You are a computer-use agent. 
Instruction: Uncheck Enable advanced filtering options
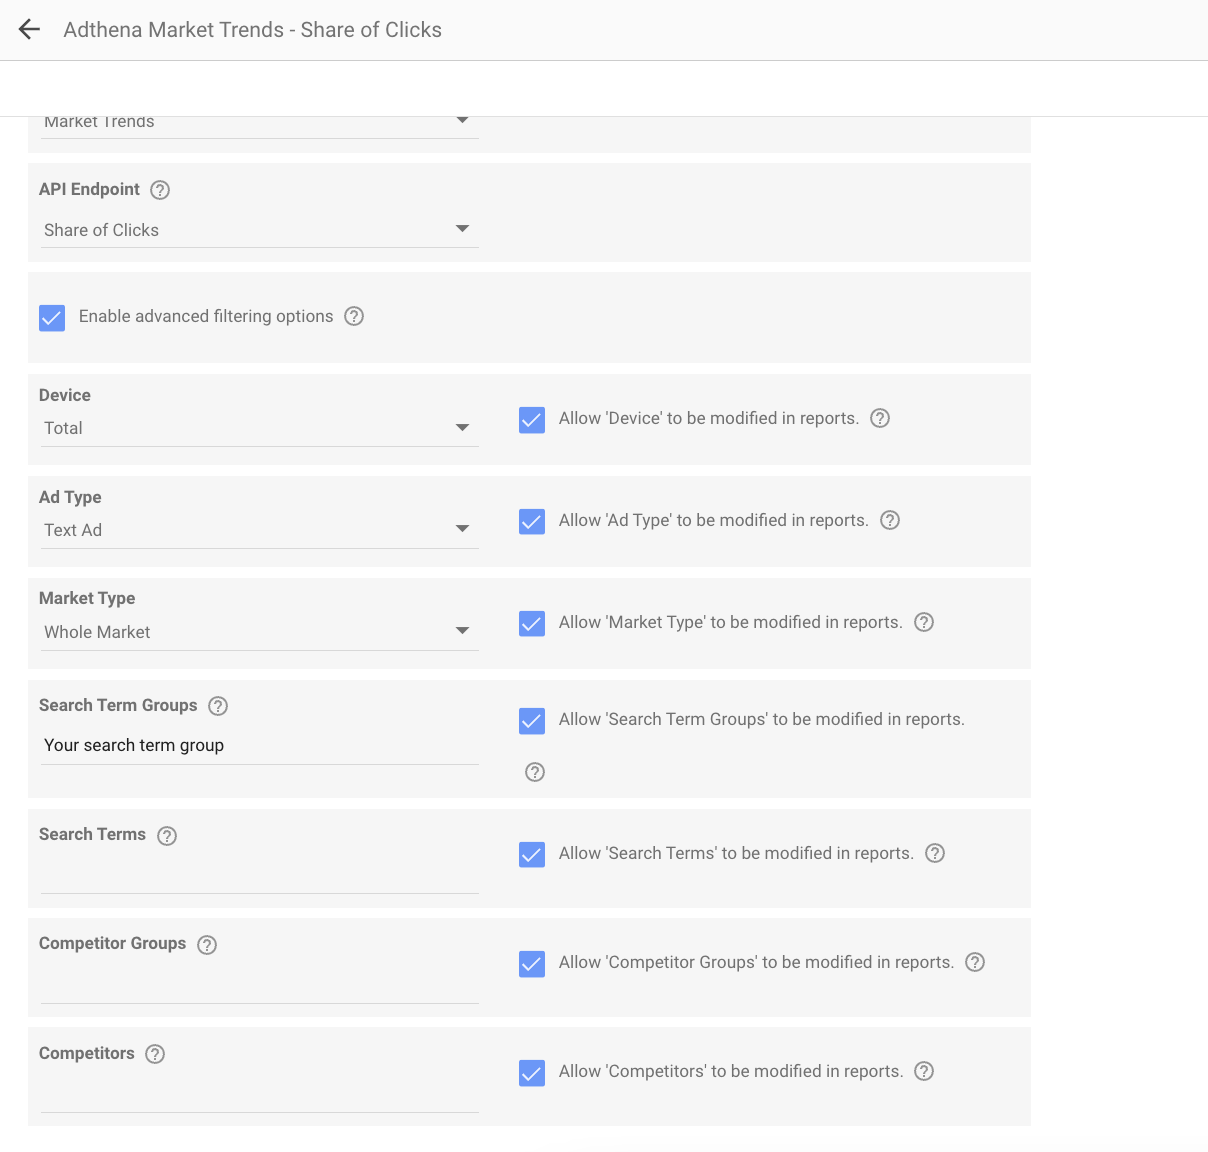(x=52, y=318)
